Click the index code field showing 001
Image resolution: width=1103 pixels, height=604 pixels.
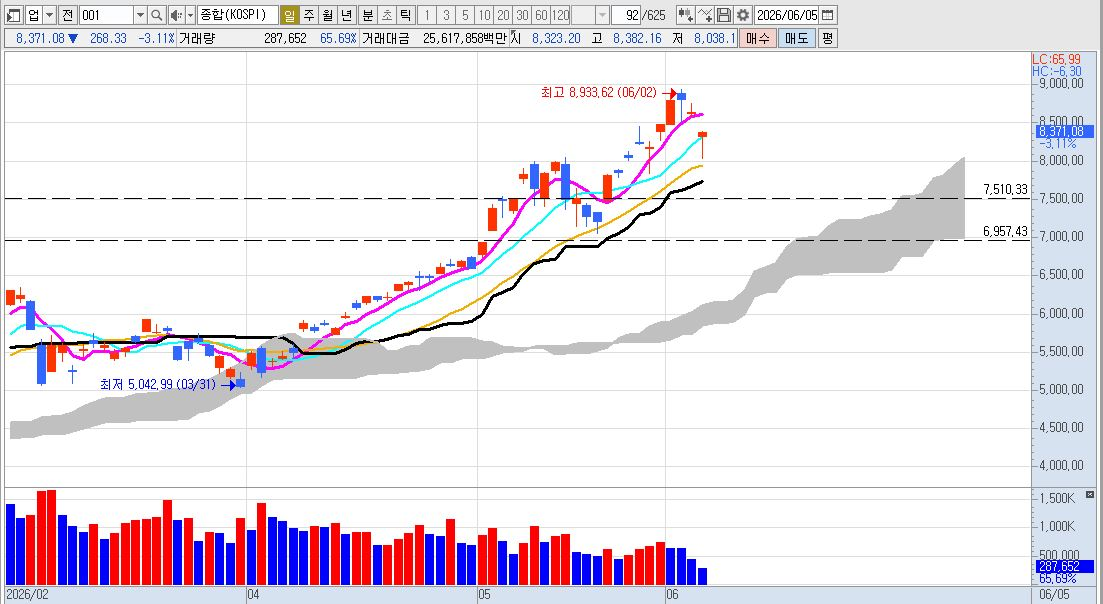tap(106, 15)
